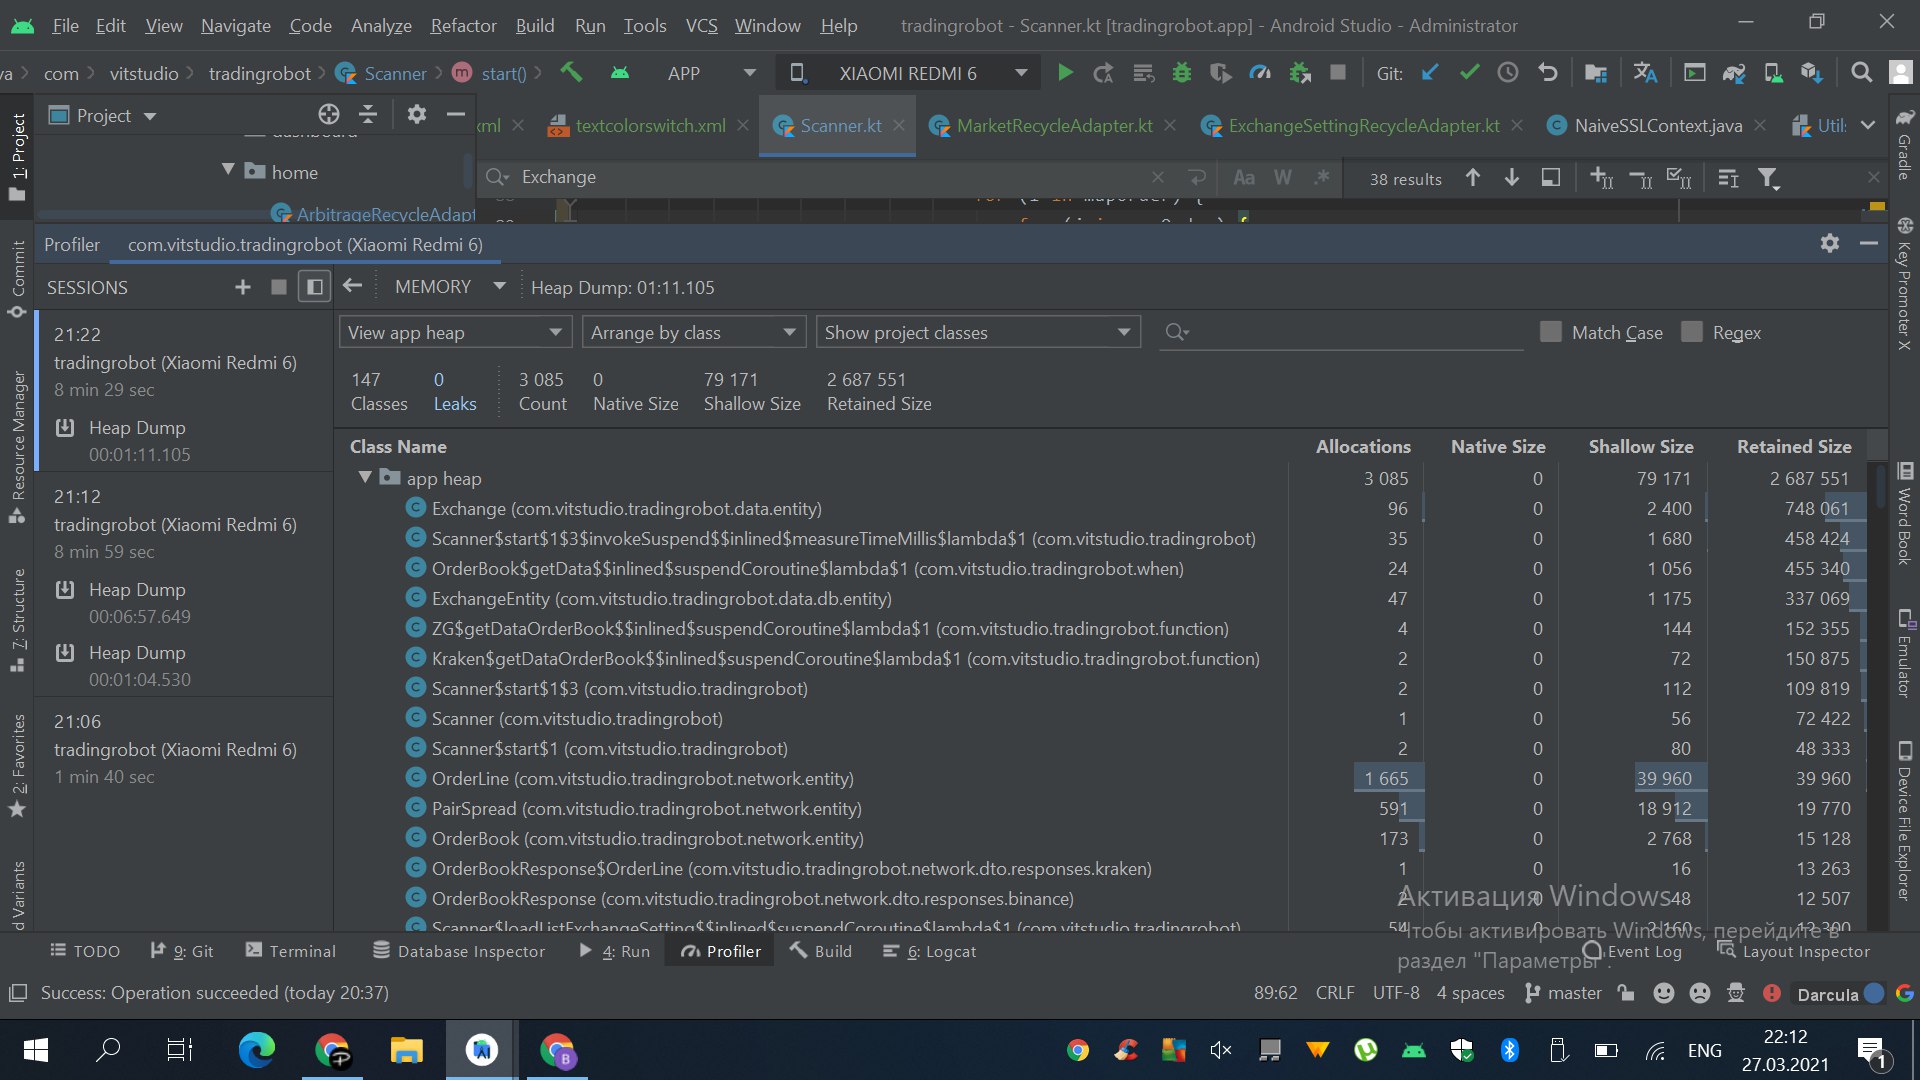The width and height of the screenshot is (1920, 1080).
Task: Toggle regex option in search bar
Action: pos(1322,178)
